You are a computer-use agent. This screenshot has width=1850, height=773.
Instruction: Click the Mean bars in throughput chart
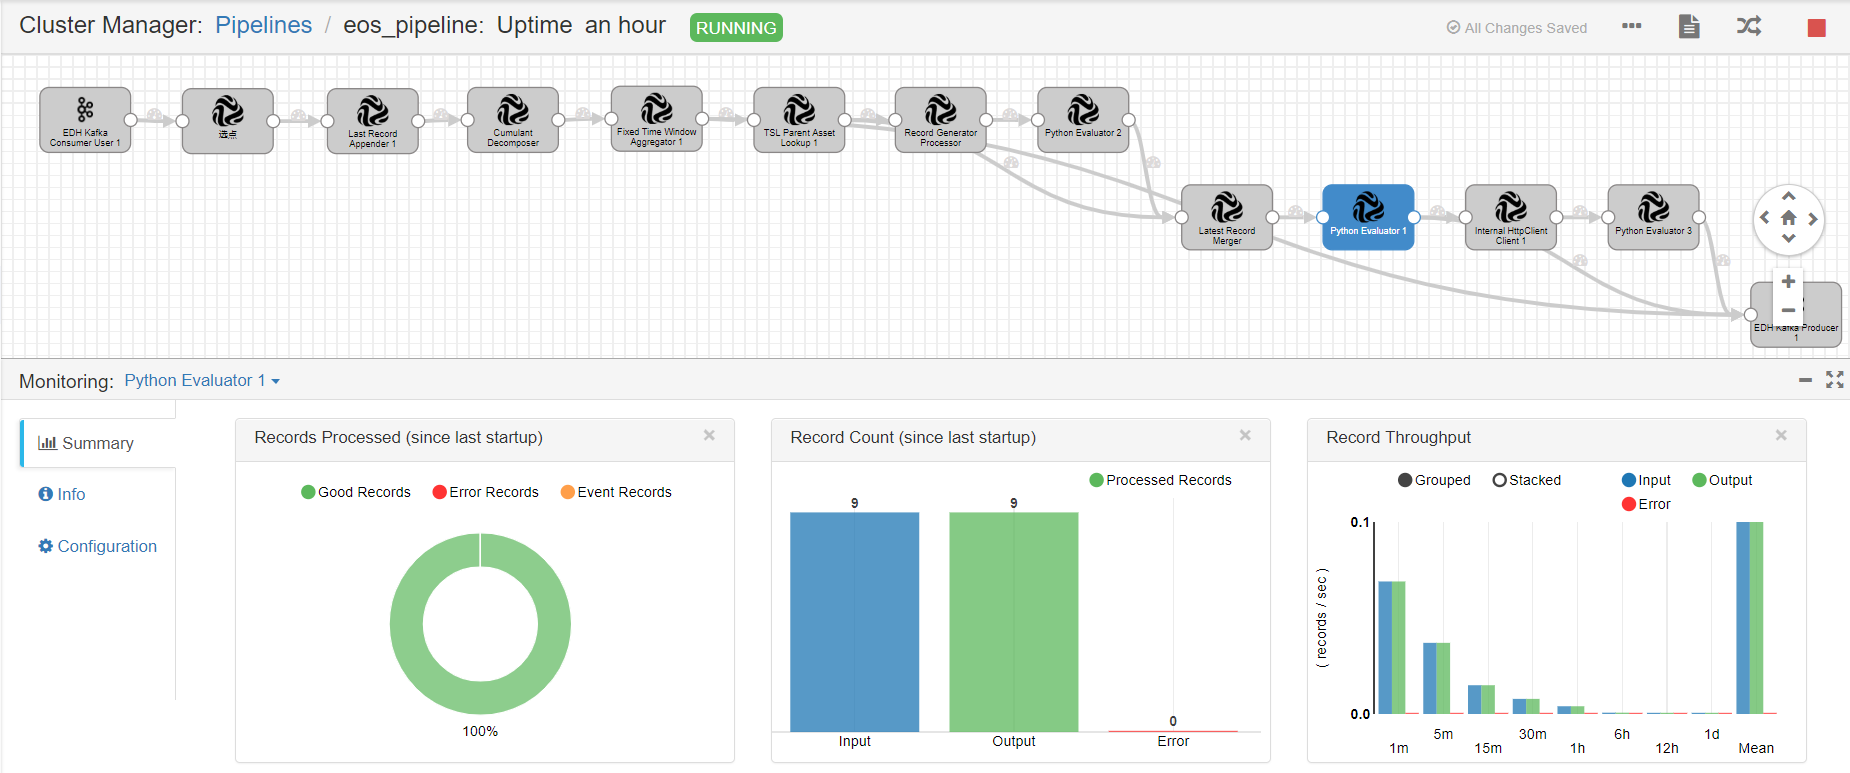click(1750, 617)
